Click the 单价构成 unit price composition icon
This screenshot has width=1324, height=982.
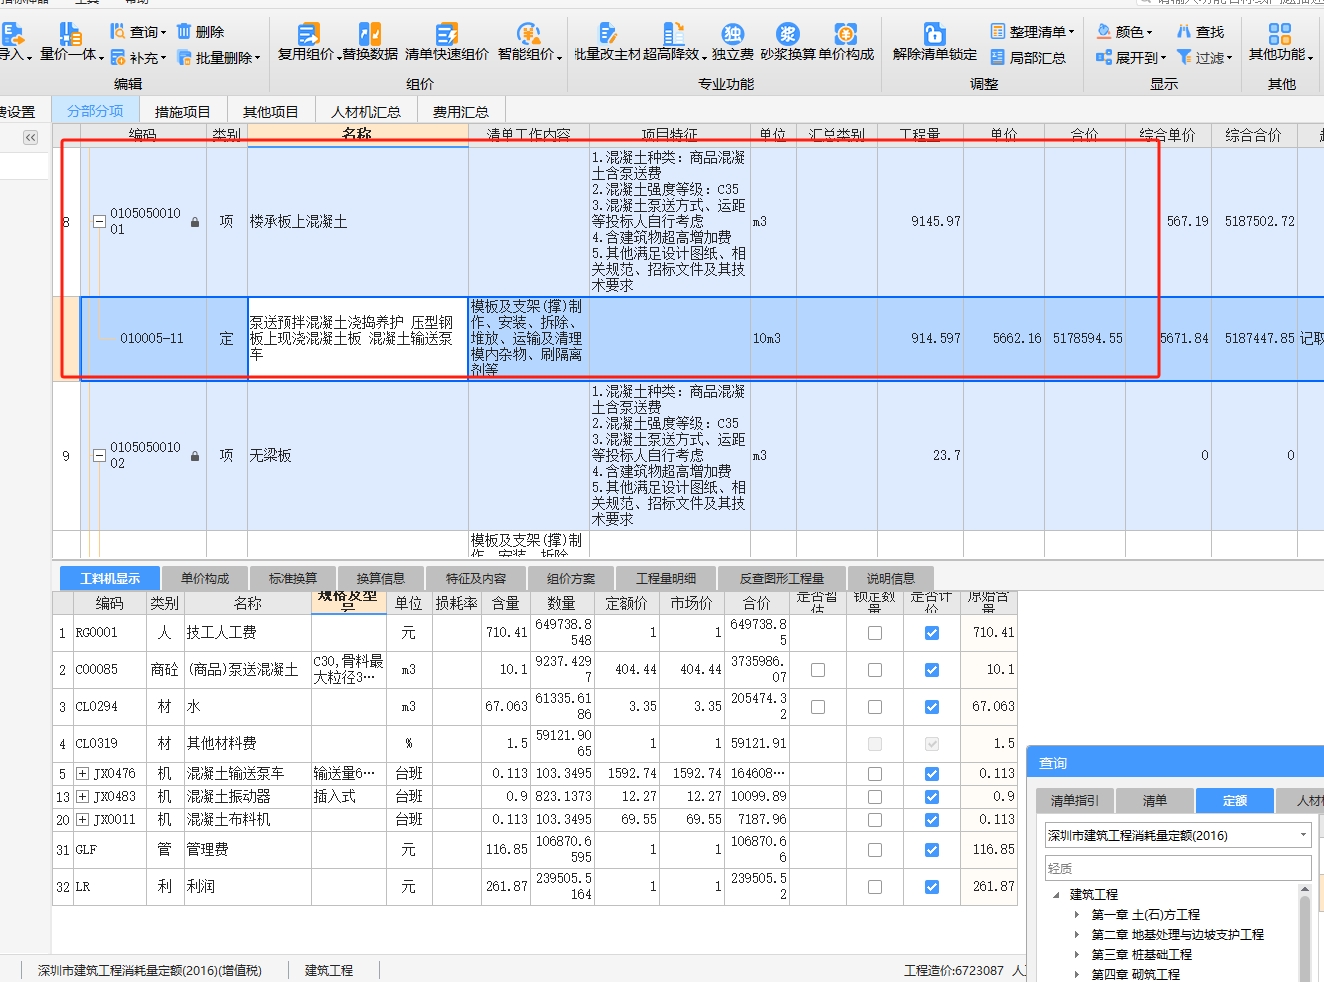pyautogui.click(x=846, y=34)
